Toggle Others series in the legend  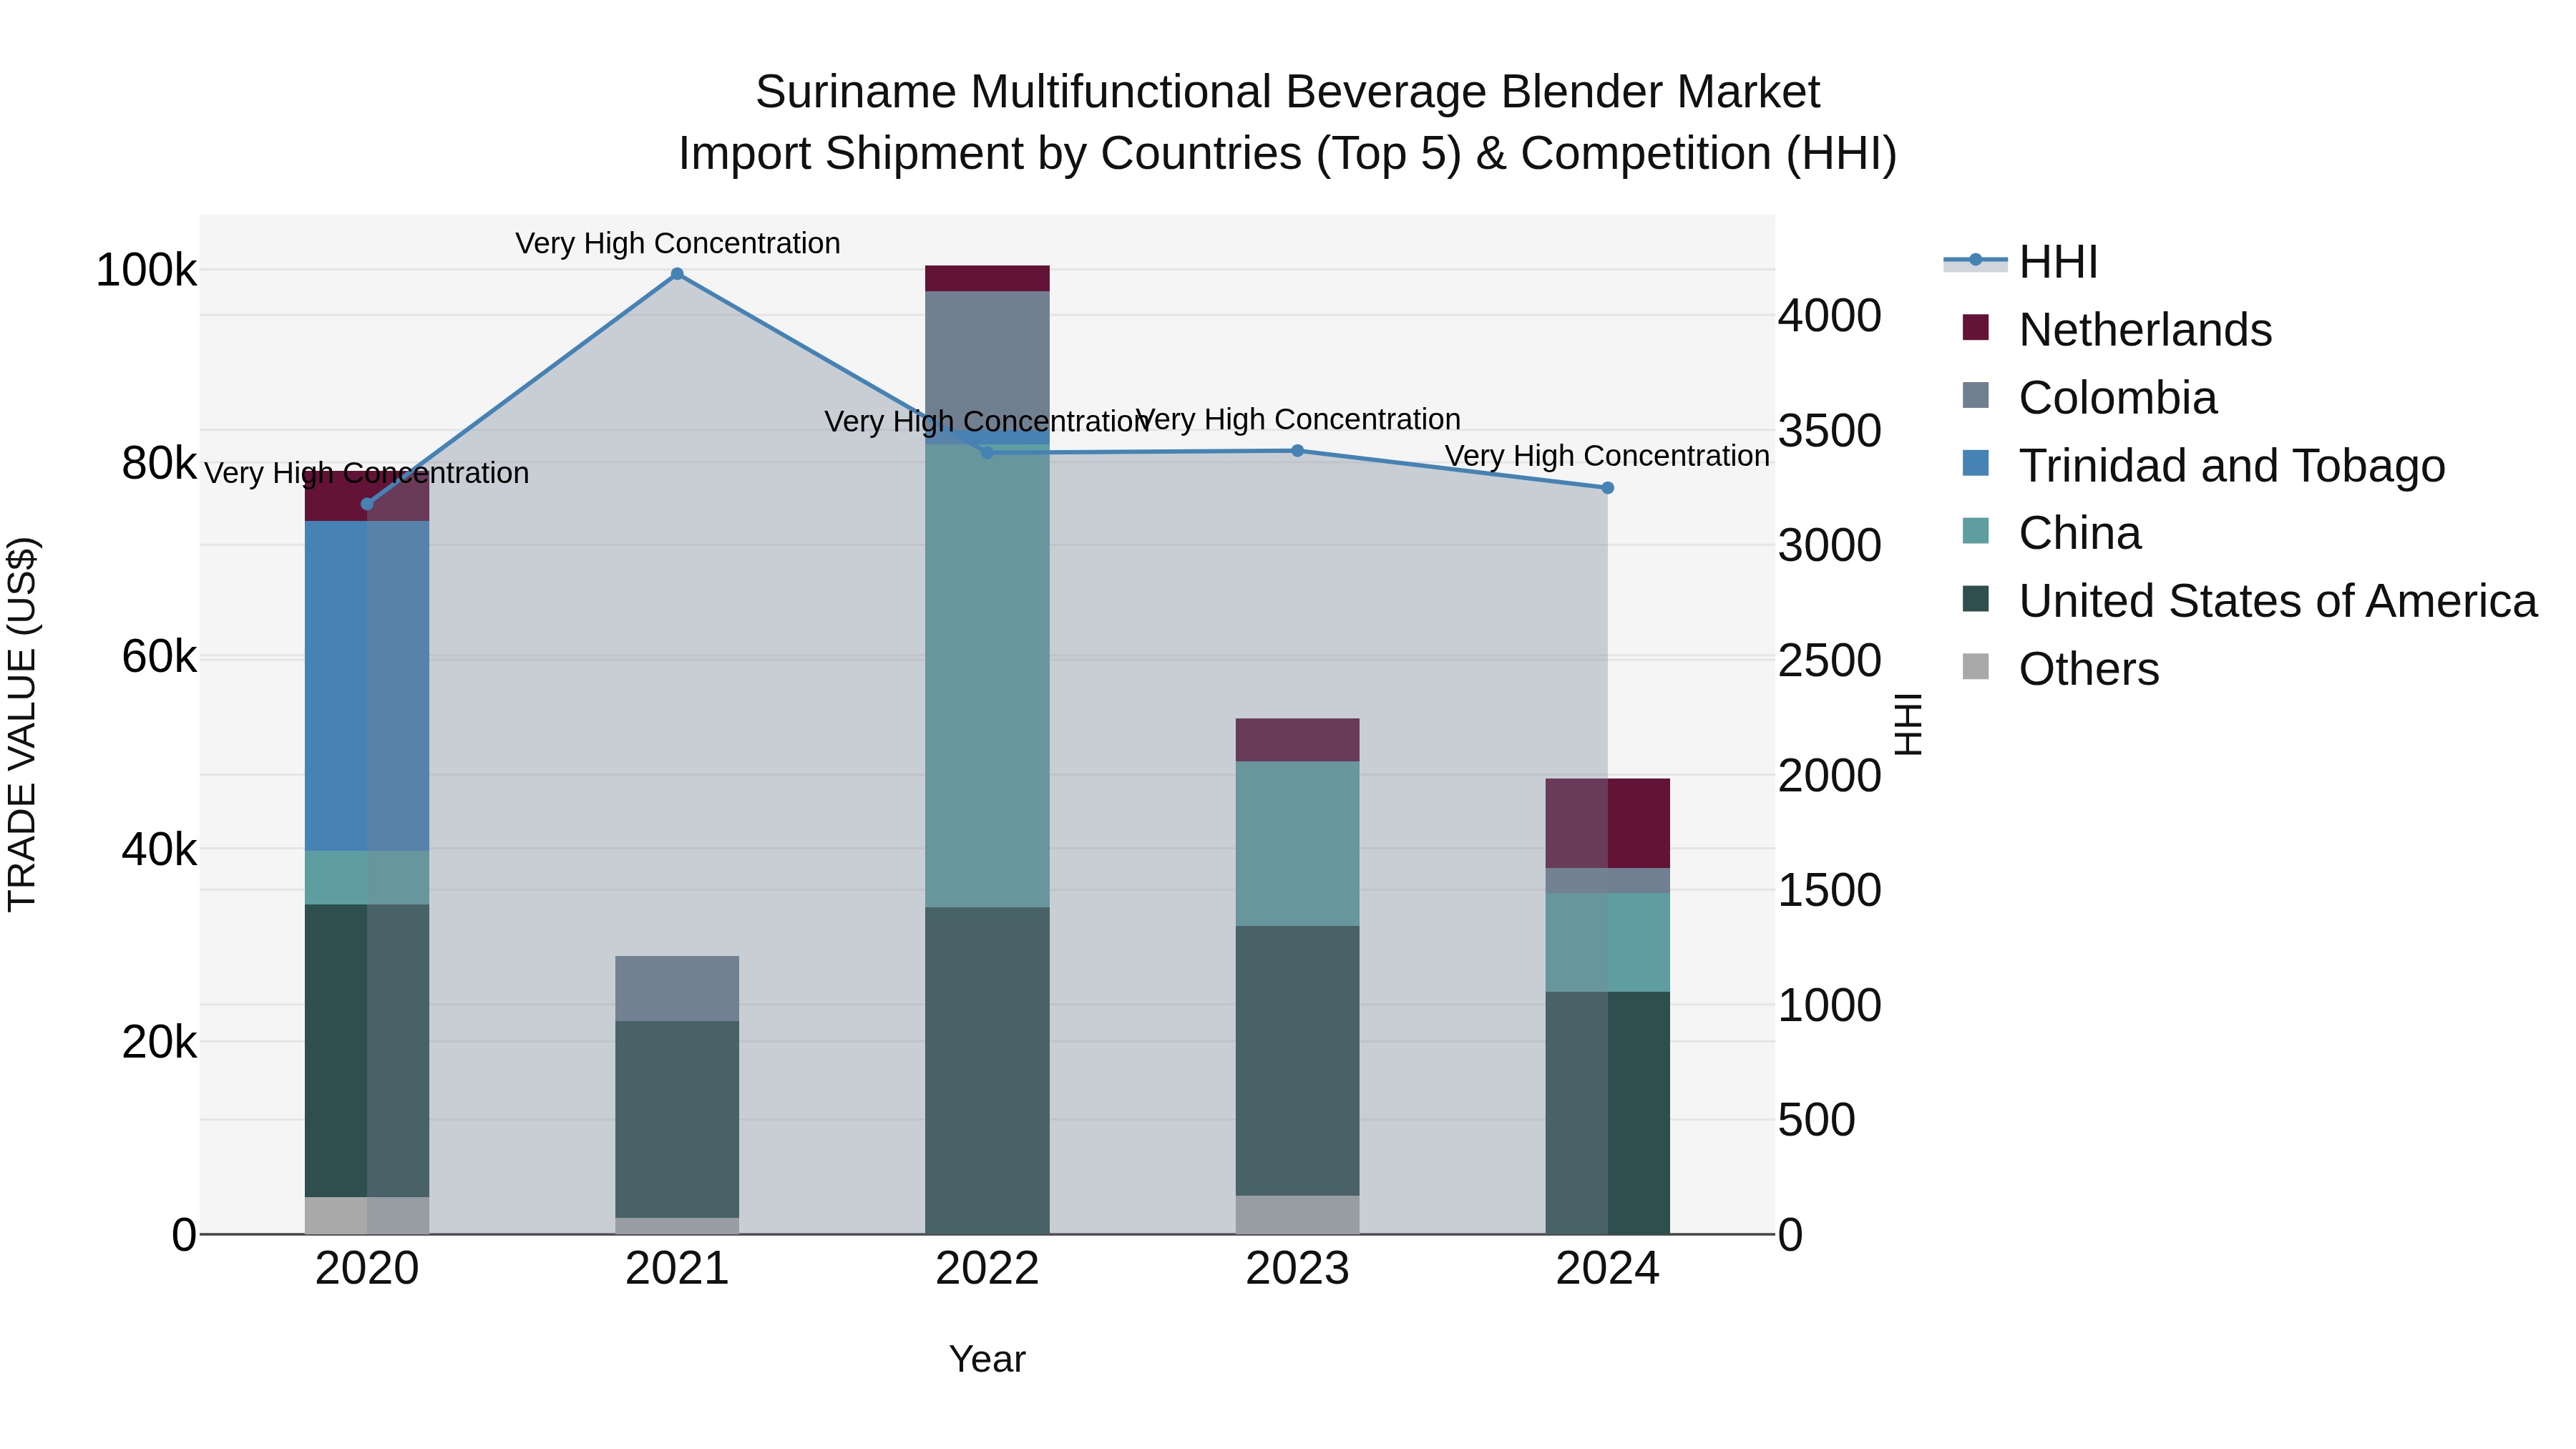pyautogui.click(x=2060, y=669)
